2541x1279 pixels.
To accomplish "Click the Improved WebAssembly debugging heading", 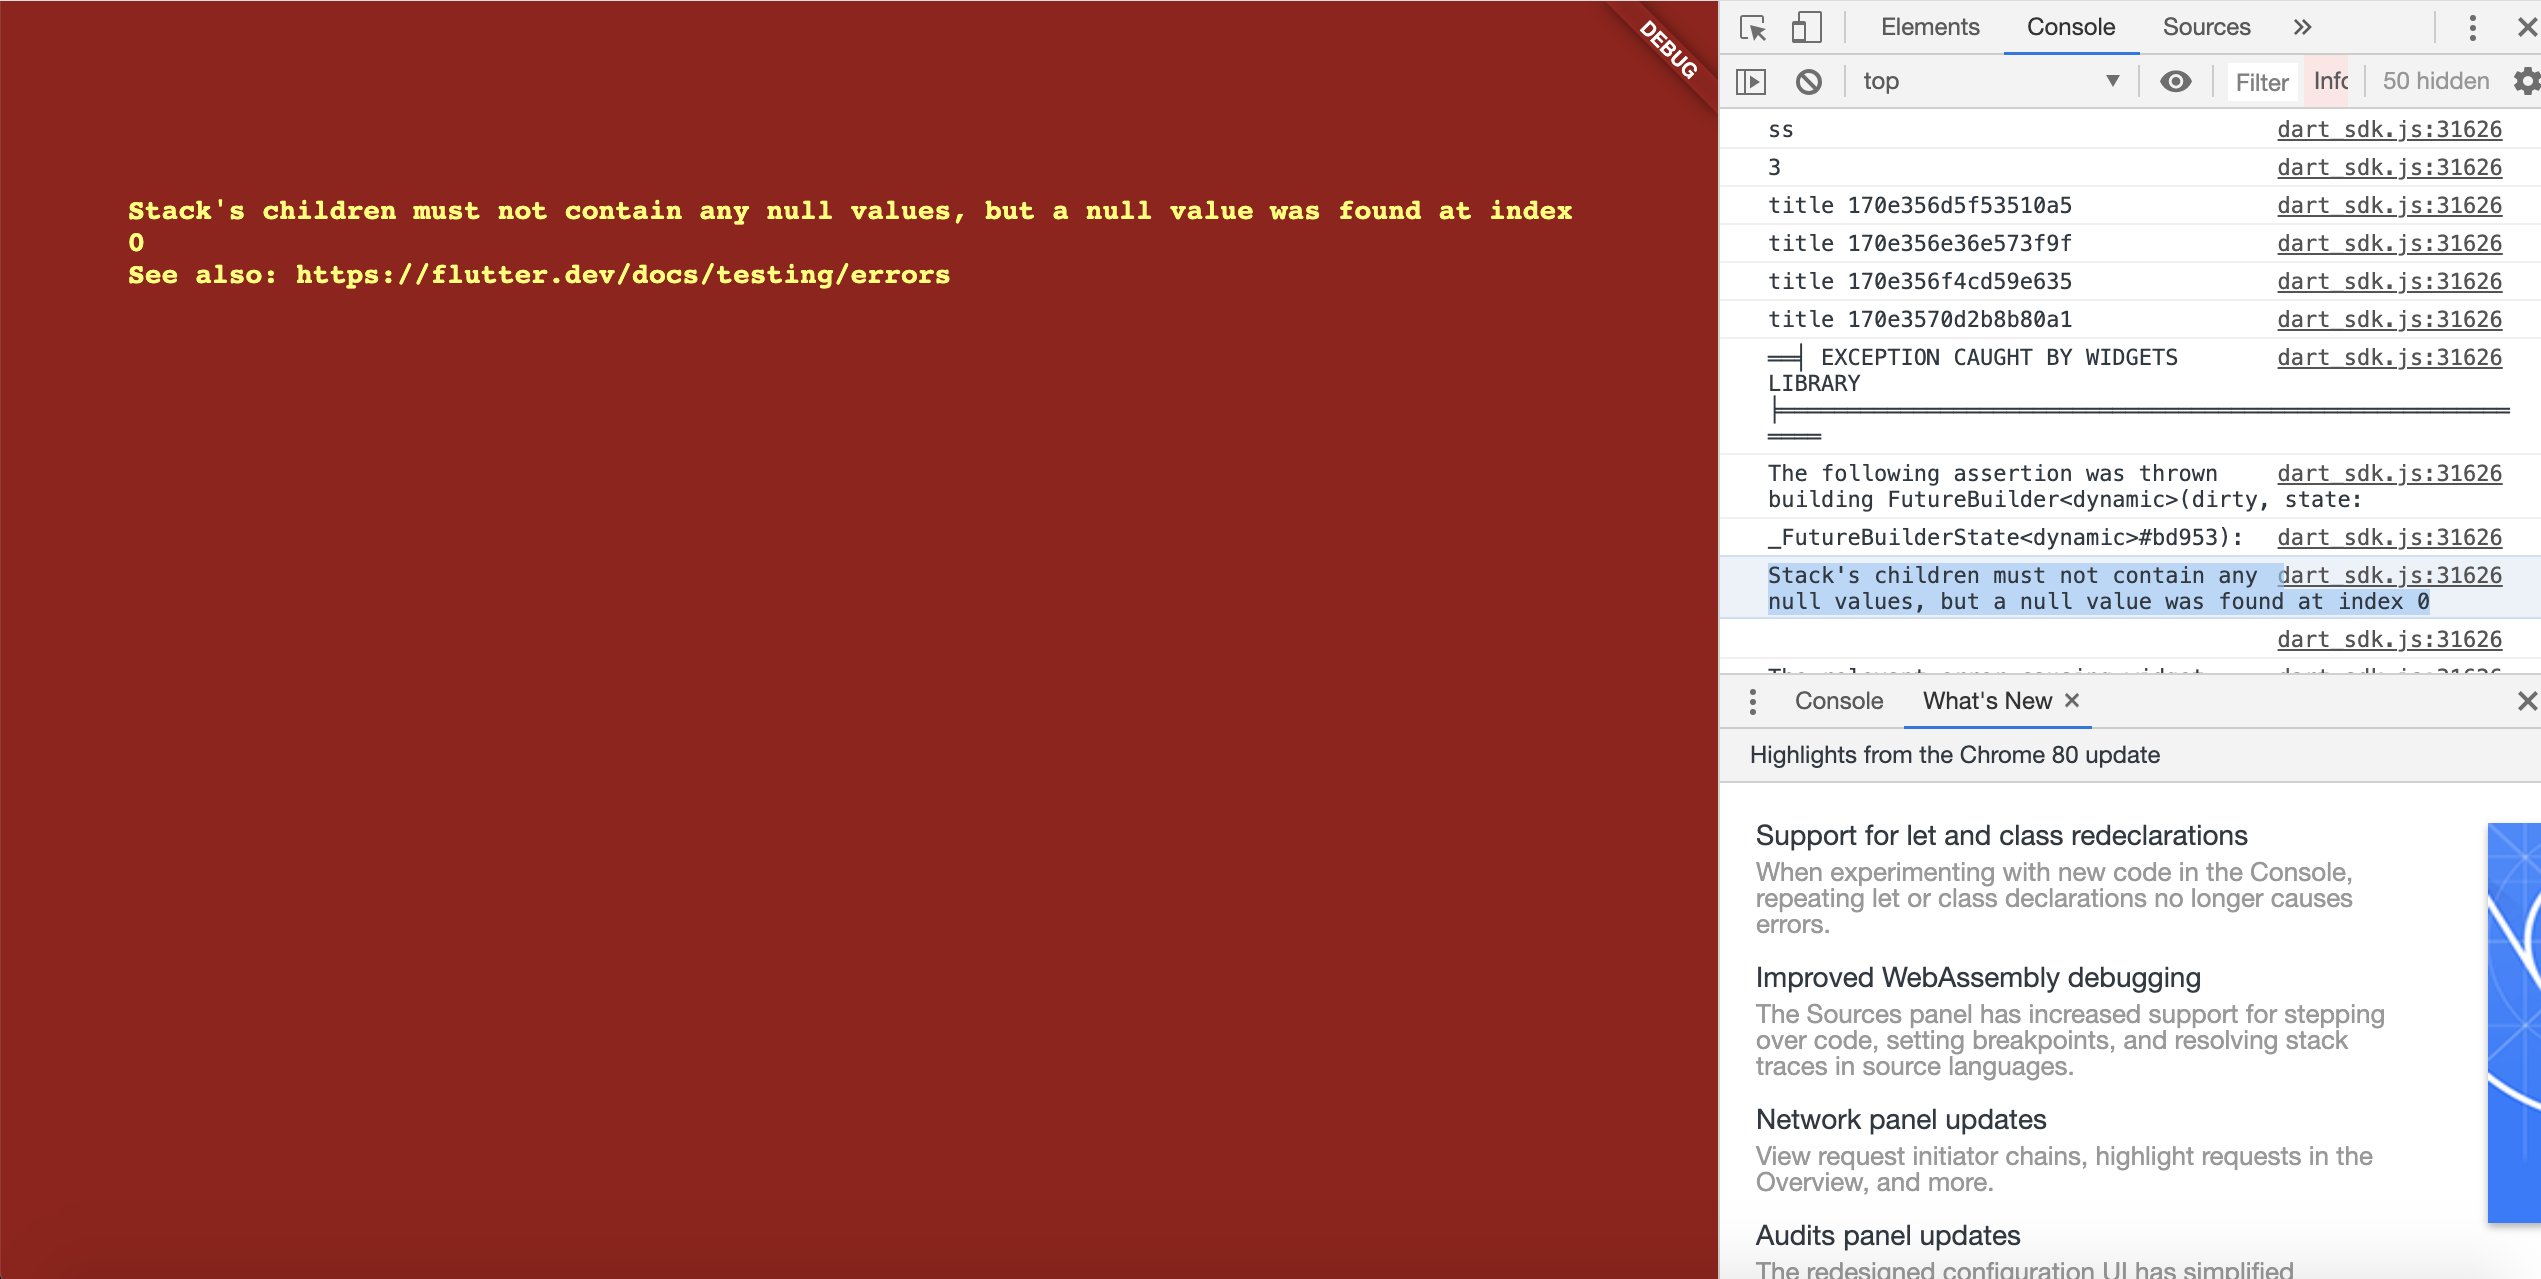I will point(1978,978).
